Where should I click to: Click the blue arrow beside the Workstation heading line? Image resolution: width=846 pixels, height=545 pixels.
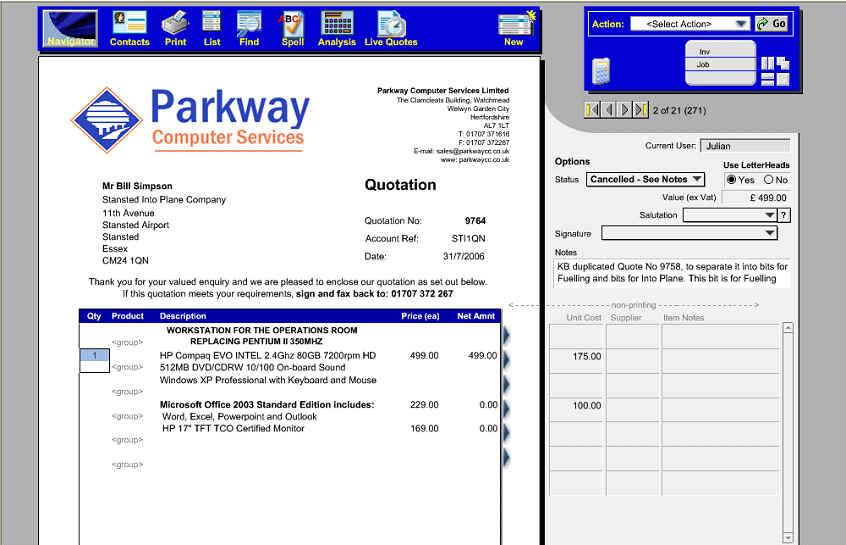coord(507,335)
